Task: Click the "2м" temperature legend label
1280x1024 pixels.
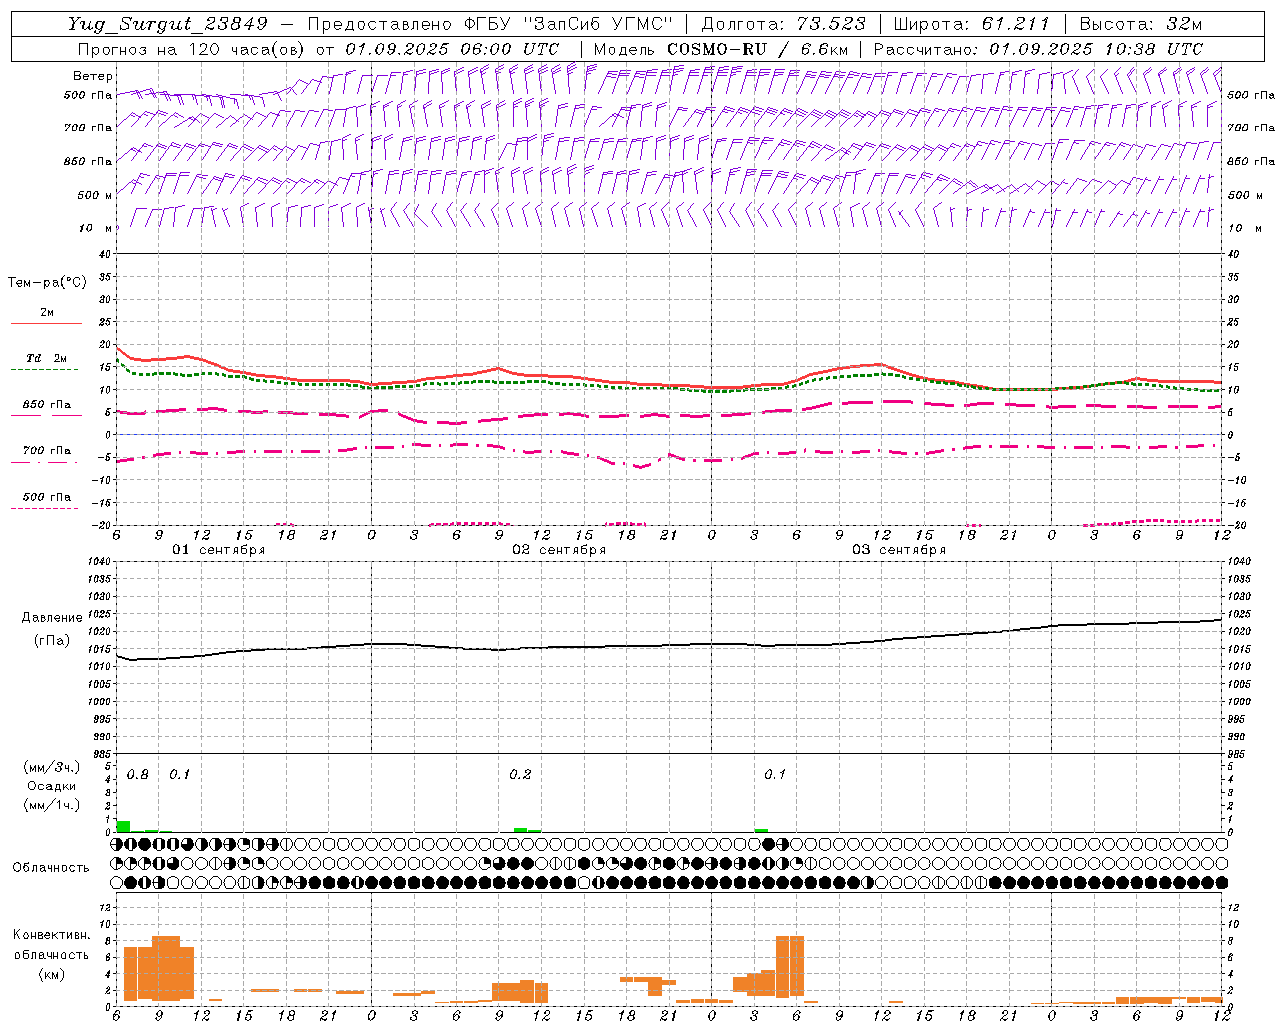Action: point(47,312)
